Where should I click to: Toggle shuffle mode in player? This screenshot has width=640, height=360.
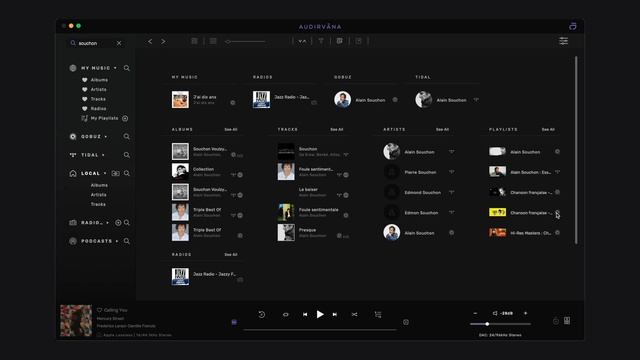point(354,315)
